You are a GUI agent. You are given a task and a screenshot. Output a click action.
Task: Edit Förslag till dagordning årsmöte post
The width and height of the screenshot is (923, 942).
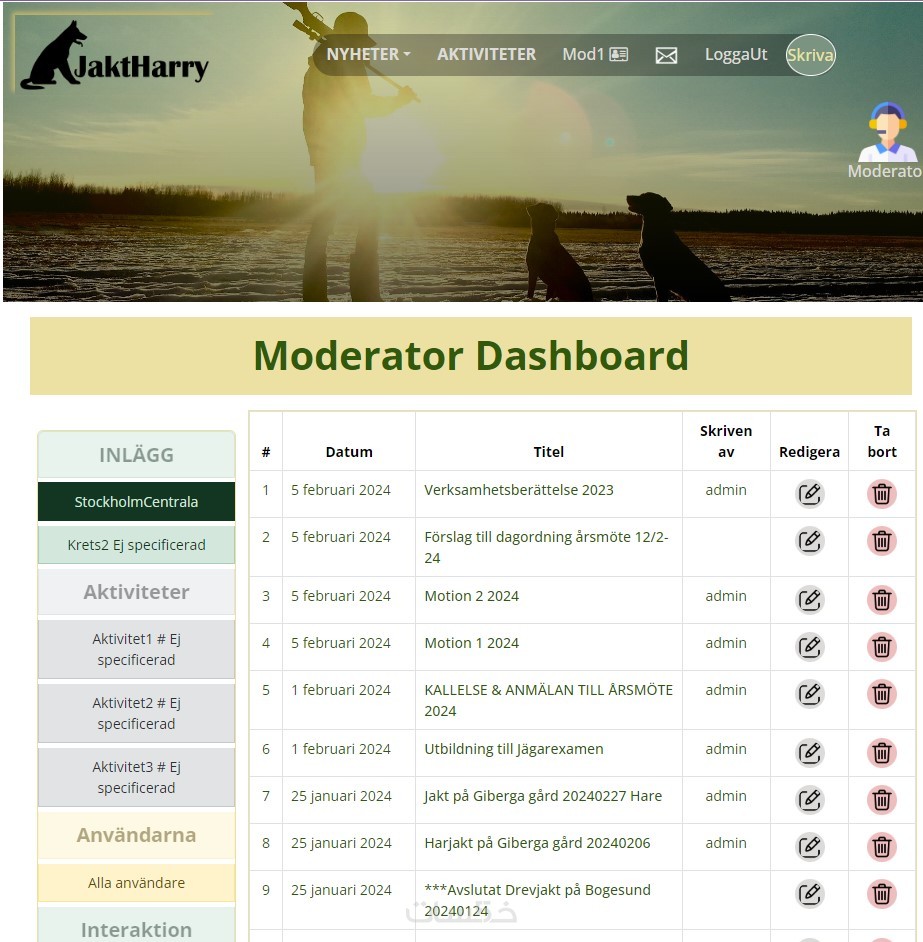[x=809, y=541]
